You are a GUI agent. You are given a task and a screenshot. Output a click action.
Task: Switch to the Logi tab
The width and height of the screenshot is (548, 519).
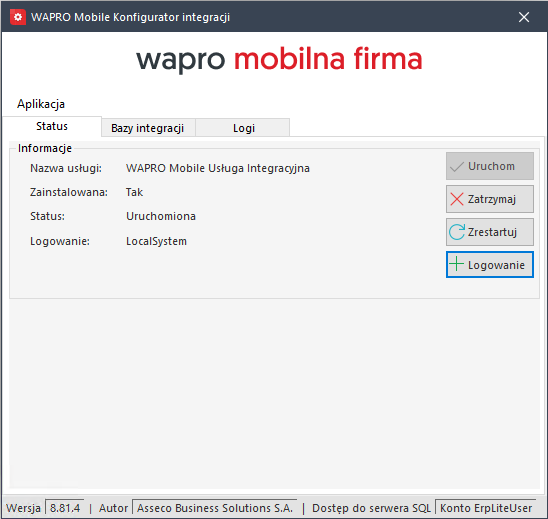coord(244,128)
